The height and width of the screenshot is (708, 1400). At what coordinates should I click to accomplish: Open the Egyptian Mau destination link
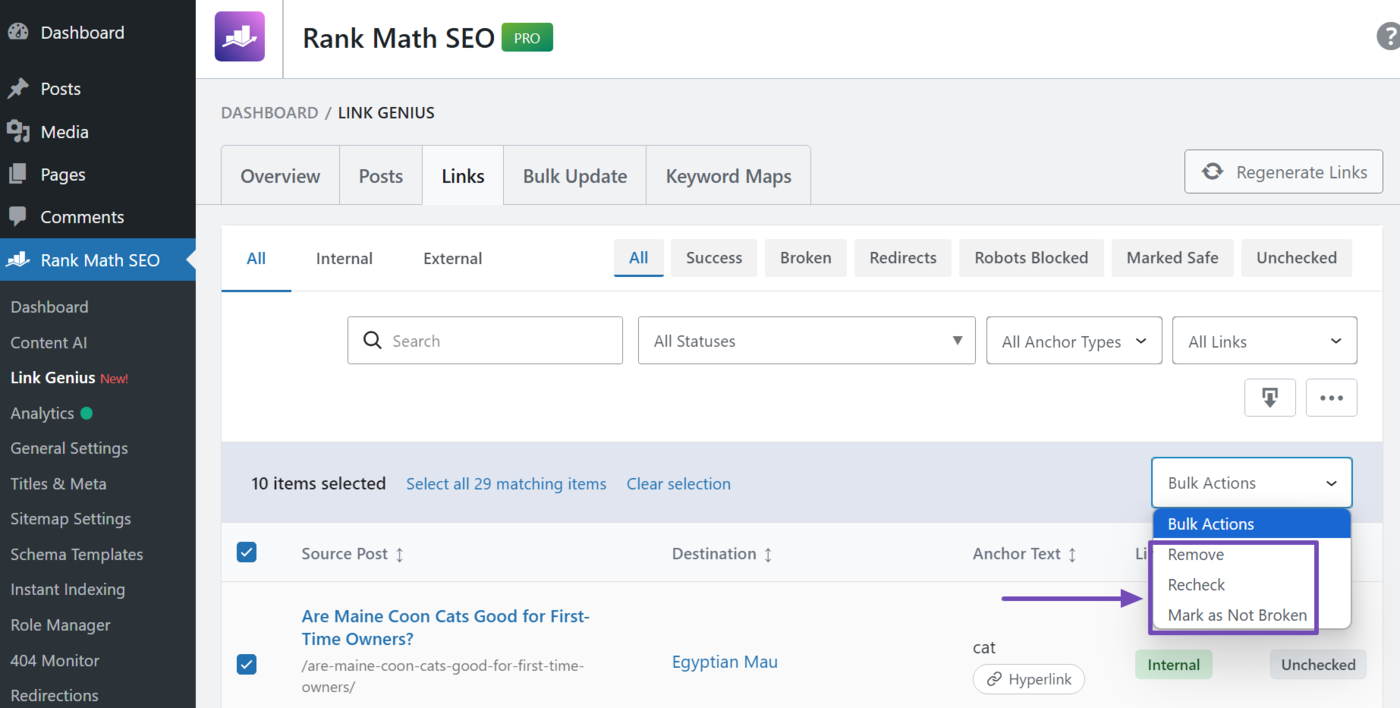[x=724, y=661]
